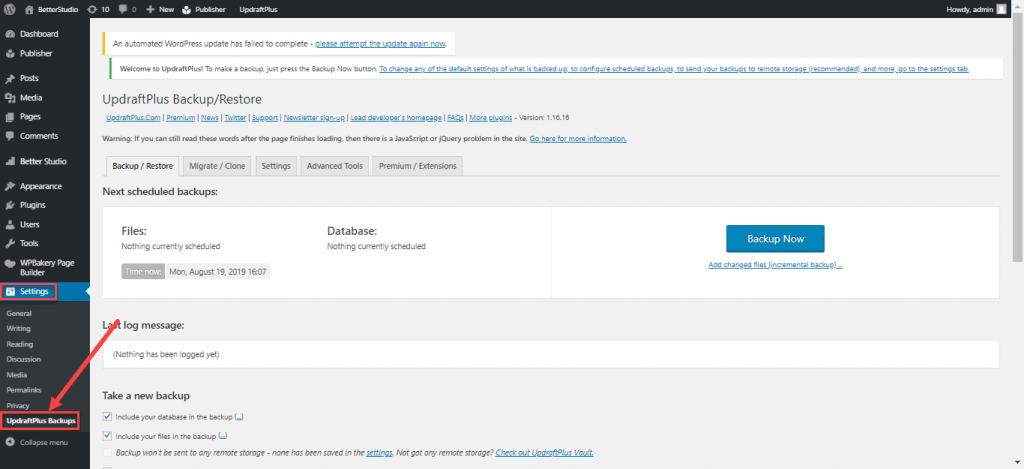Open UpdraftPlus in the admin bar
Screen dimensions: 1024x469
click(x=259, y=10)
